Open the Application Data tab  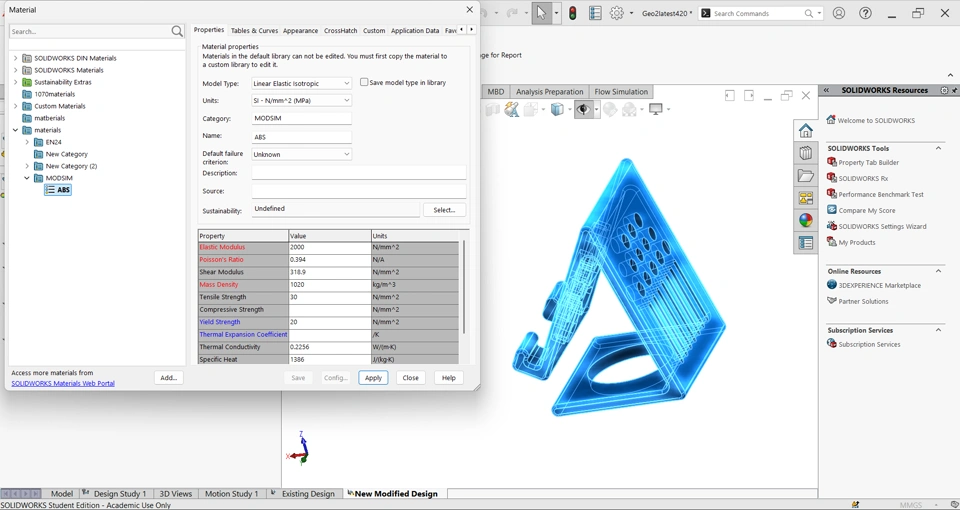click(414, 31)
